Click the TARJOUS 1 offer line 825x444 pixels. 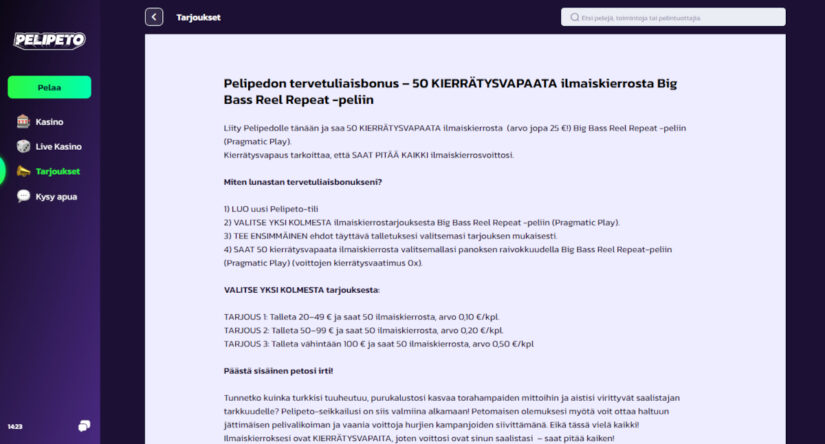[364, 316]
